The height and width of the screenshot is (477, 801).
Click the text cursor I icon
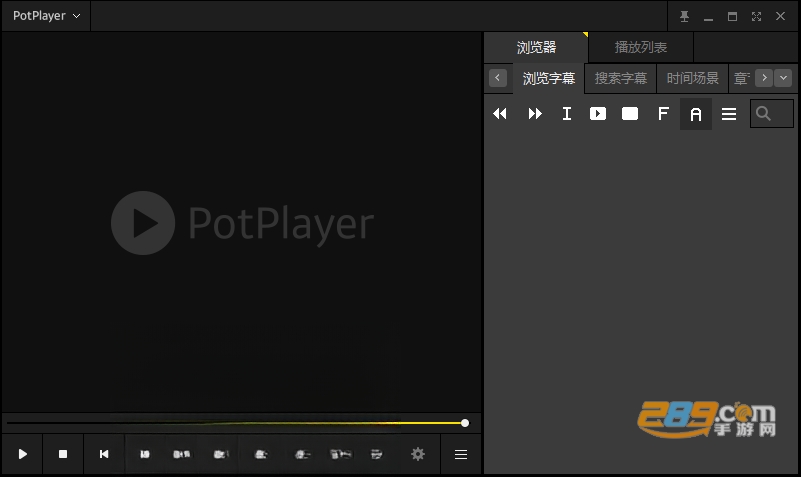(567, 113)
